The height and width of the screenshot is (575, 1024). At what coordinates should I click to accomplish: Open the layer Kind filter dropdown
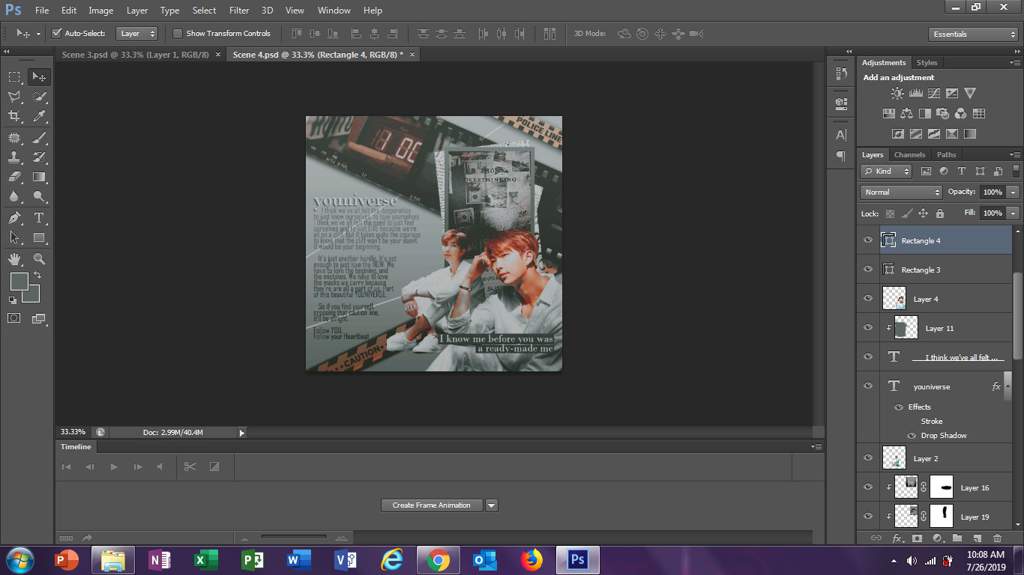pyautogui.click(x=886, y=171)
